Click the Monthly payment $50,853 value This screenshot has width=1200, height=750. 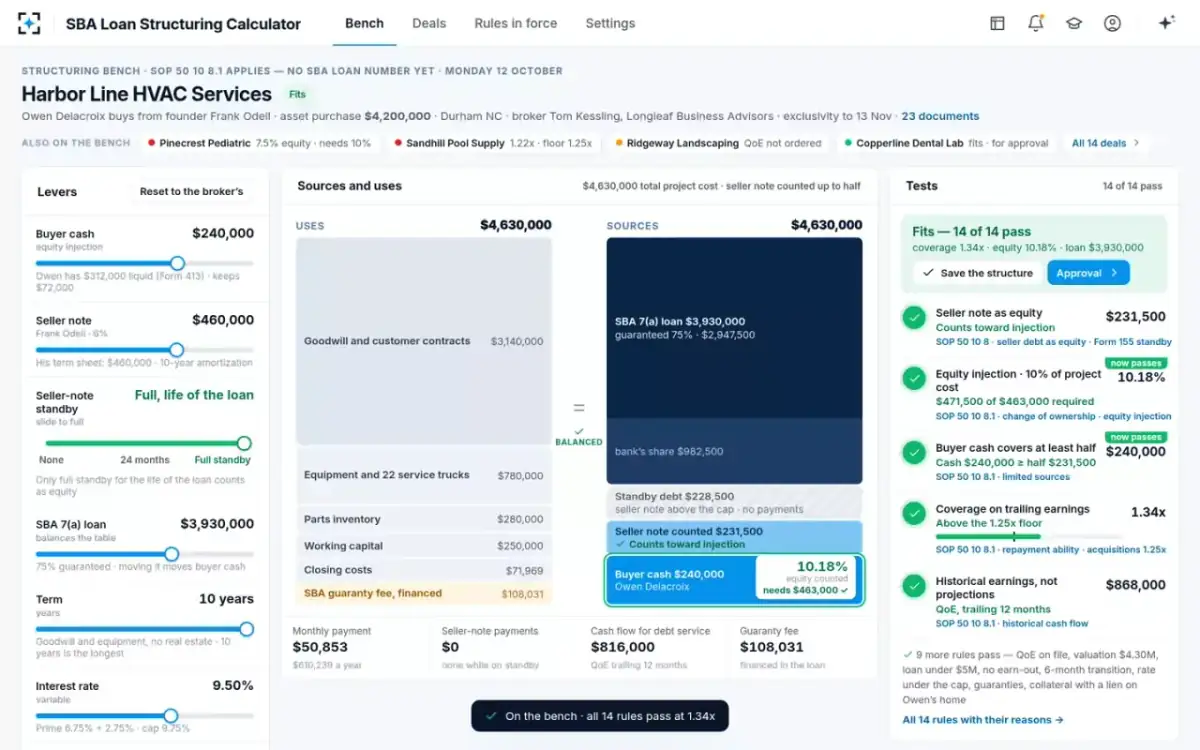pos(320,647)
